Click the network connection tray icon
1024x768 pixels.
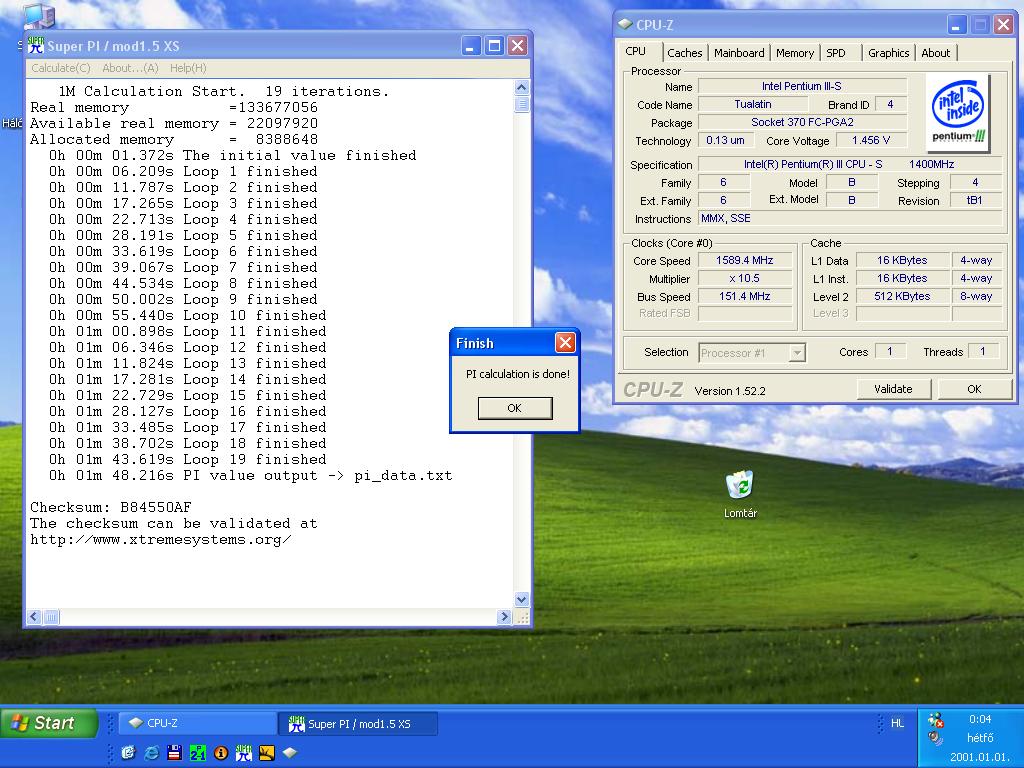coord(935,720)
